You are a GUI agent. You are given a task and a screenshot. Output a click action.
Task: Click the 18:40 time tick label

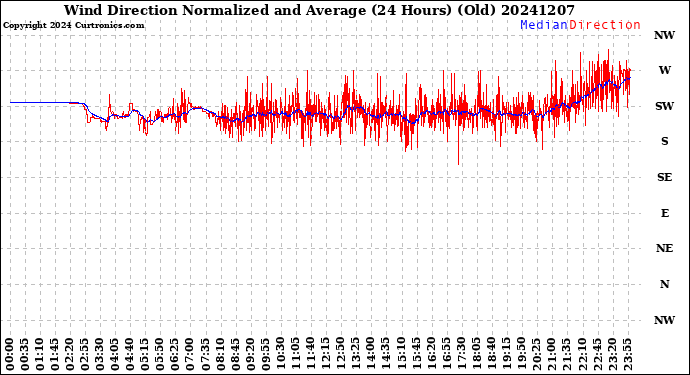point(492,353)
